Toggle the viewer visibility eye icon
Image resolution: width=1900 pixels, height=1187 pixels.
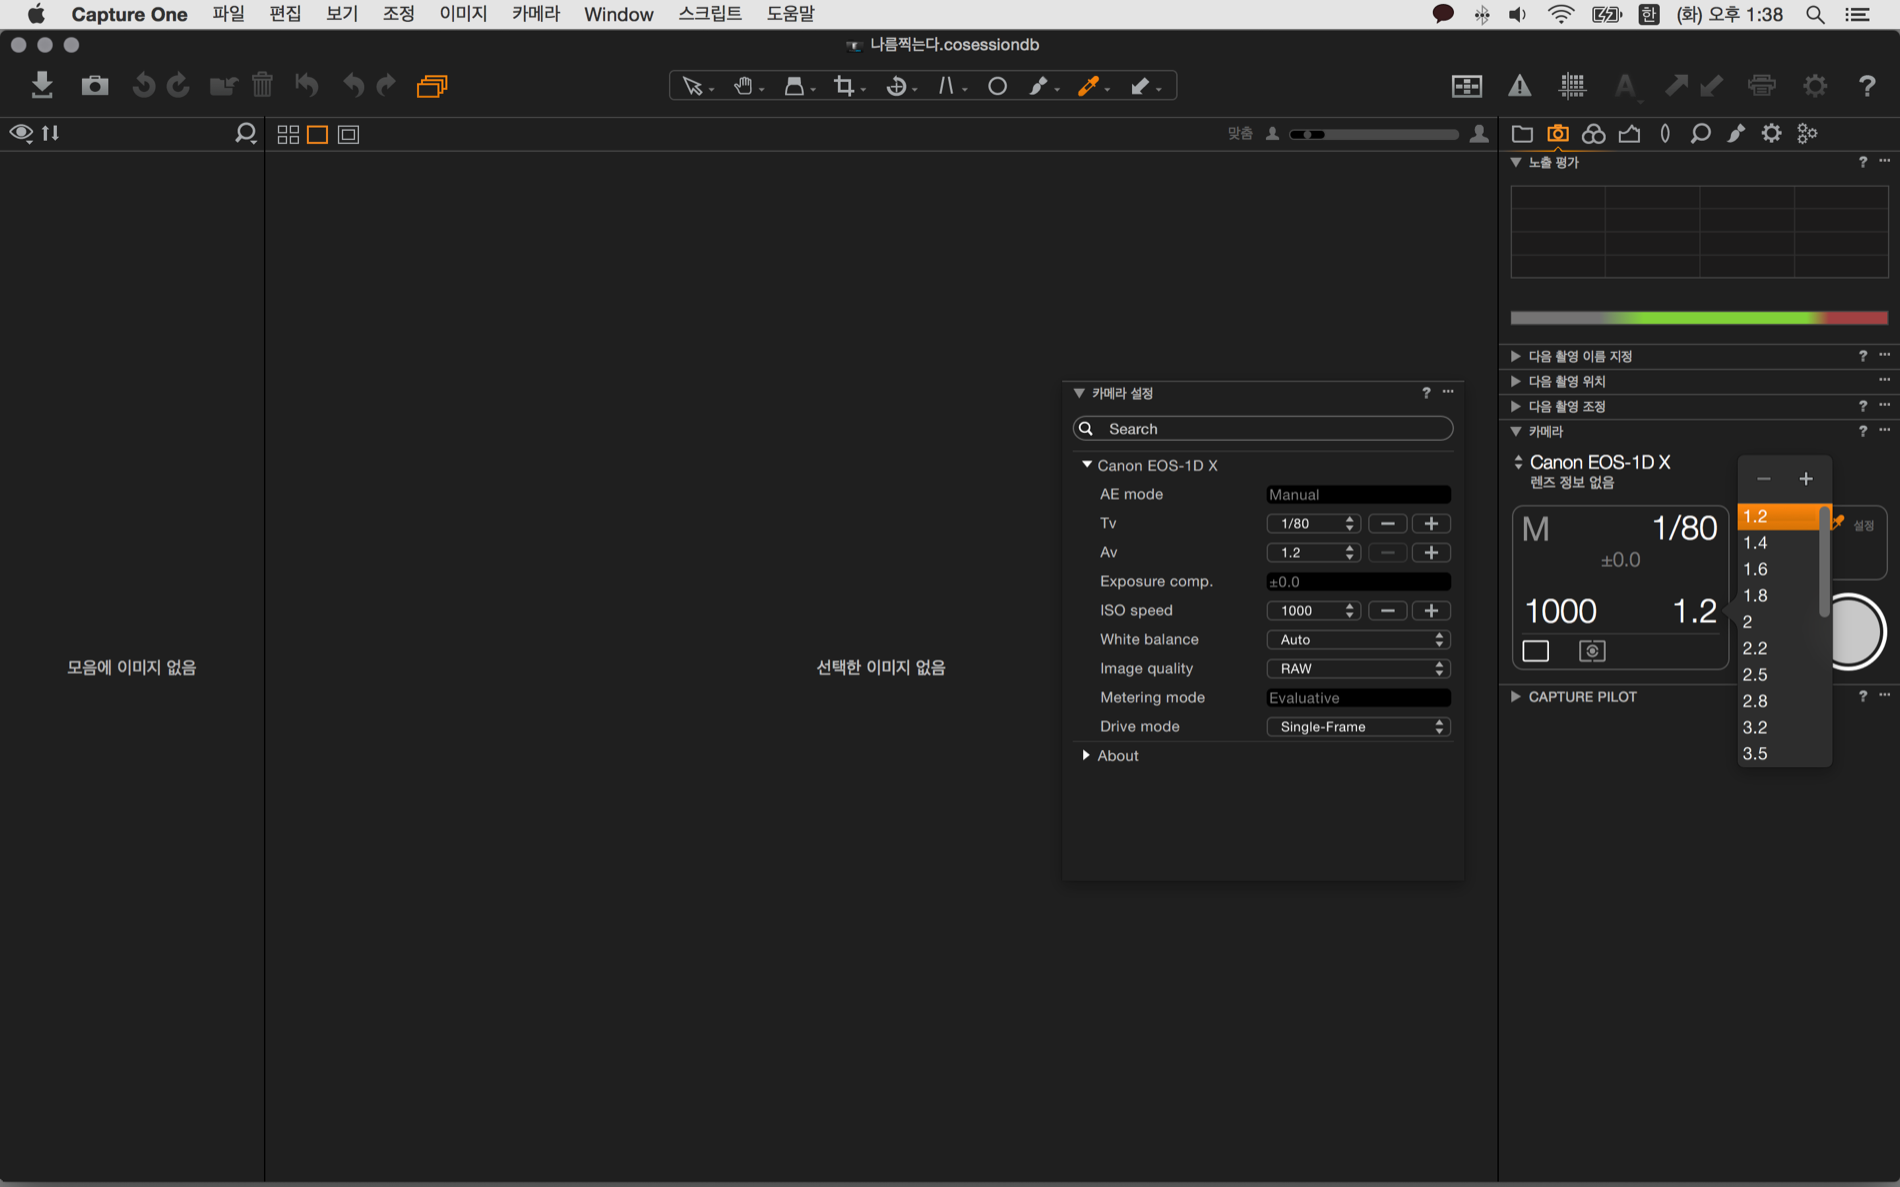pyautogui.click(x=21, y=133)
